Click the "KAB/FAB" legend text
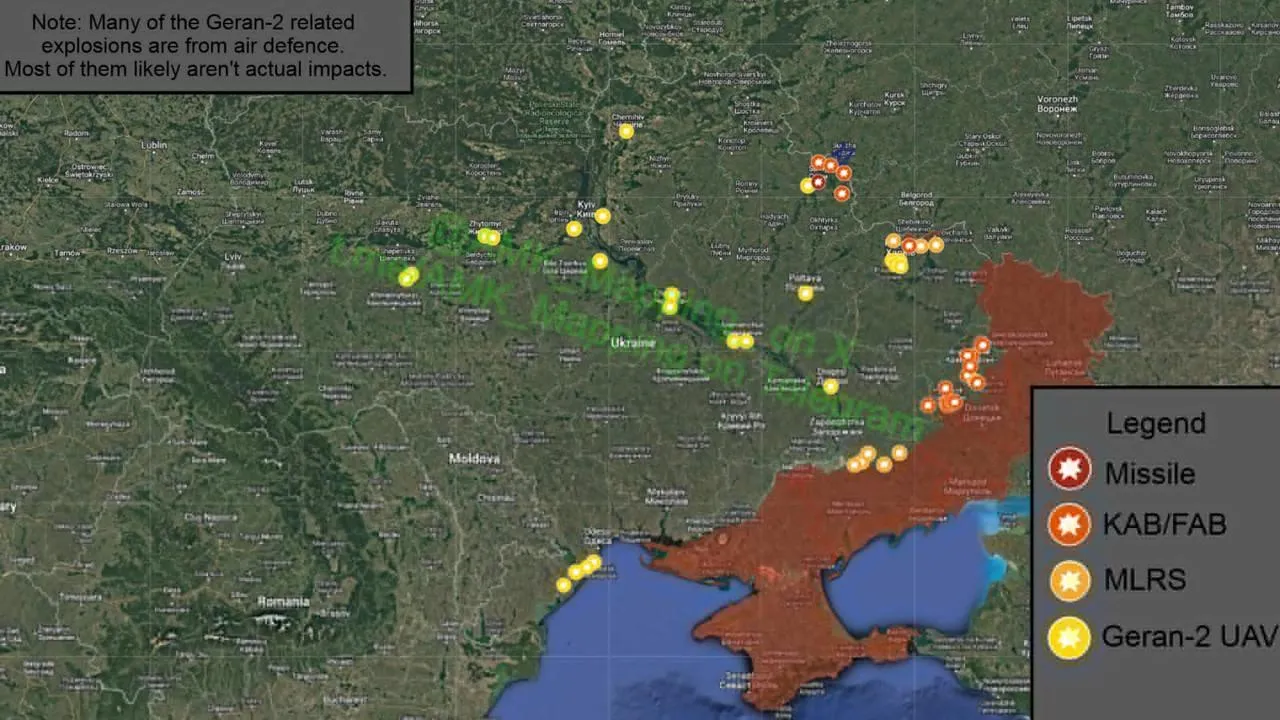This screenshot has height=720, width=1280. tap(1165, 525)
